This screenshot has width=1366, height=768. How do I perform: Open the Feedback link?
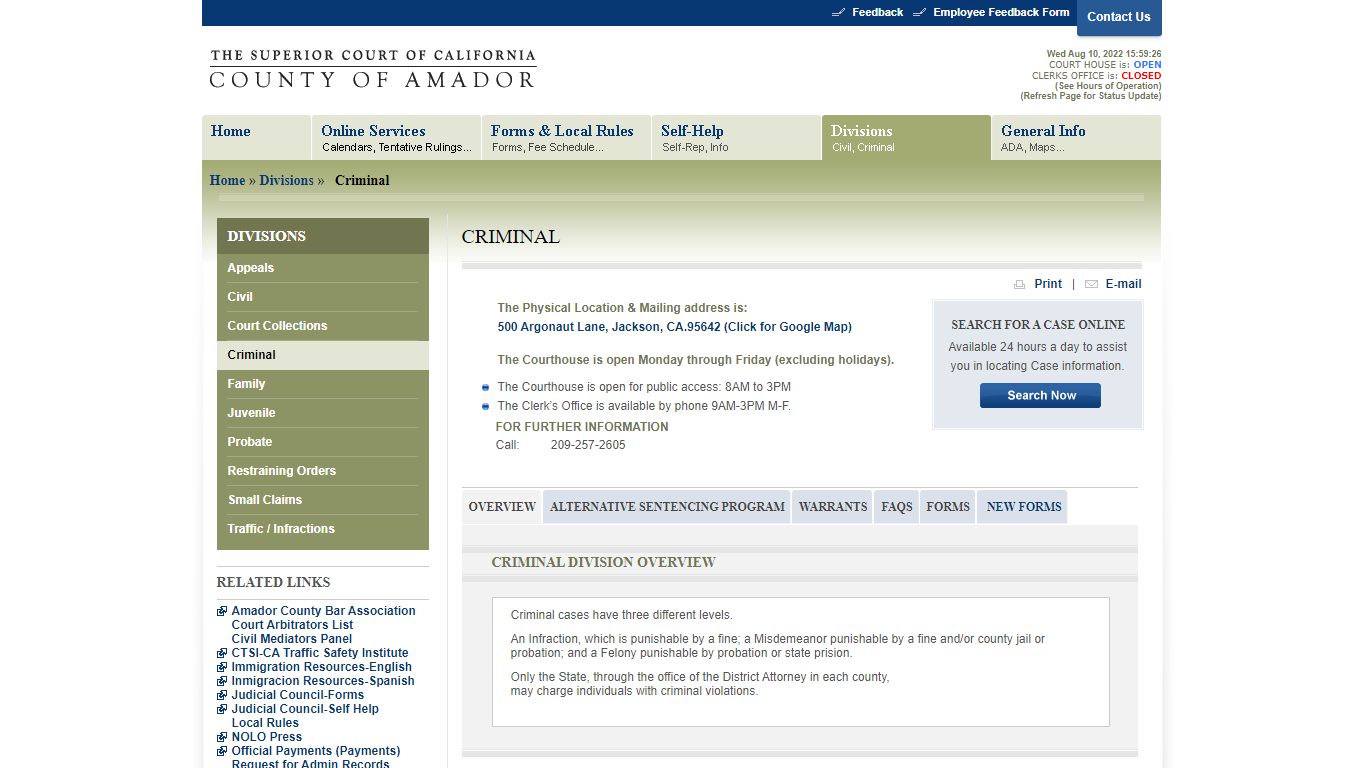[x=877, y=13]
